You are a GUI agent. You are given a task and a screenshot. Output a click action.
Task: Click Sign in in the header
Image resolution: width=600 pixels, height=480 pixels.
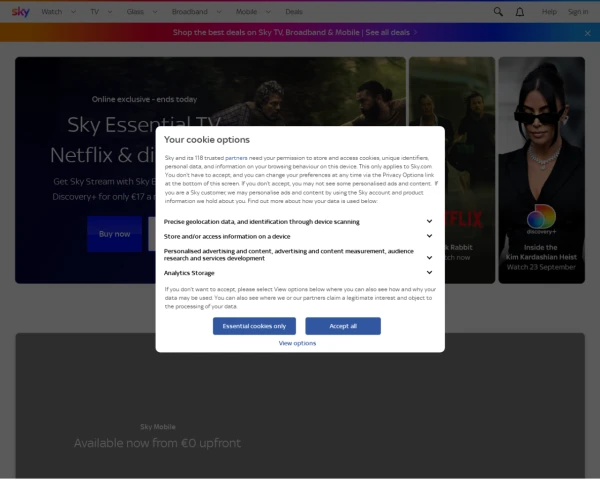(578, 12)
